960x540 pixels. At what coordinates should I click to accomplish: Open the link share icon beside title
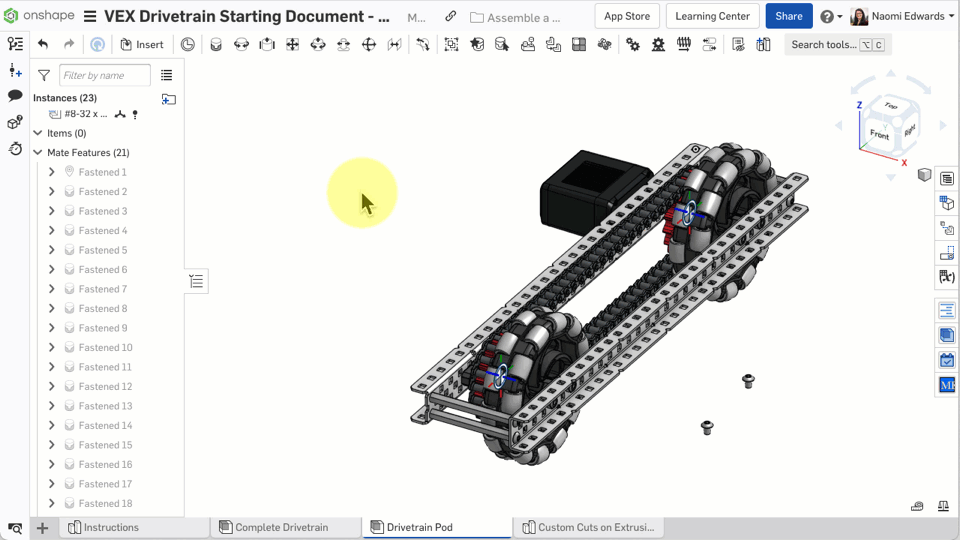click(451, 17)
